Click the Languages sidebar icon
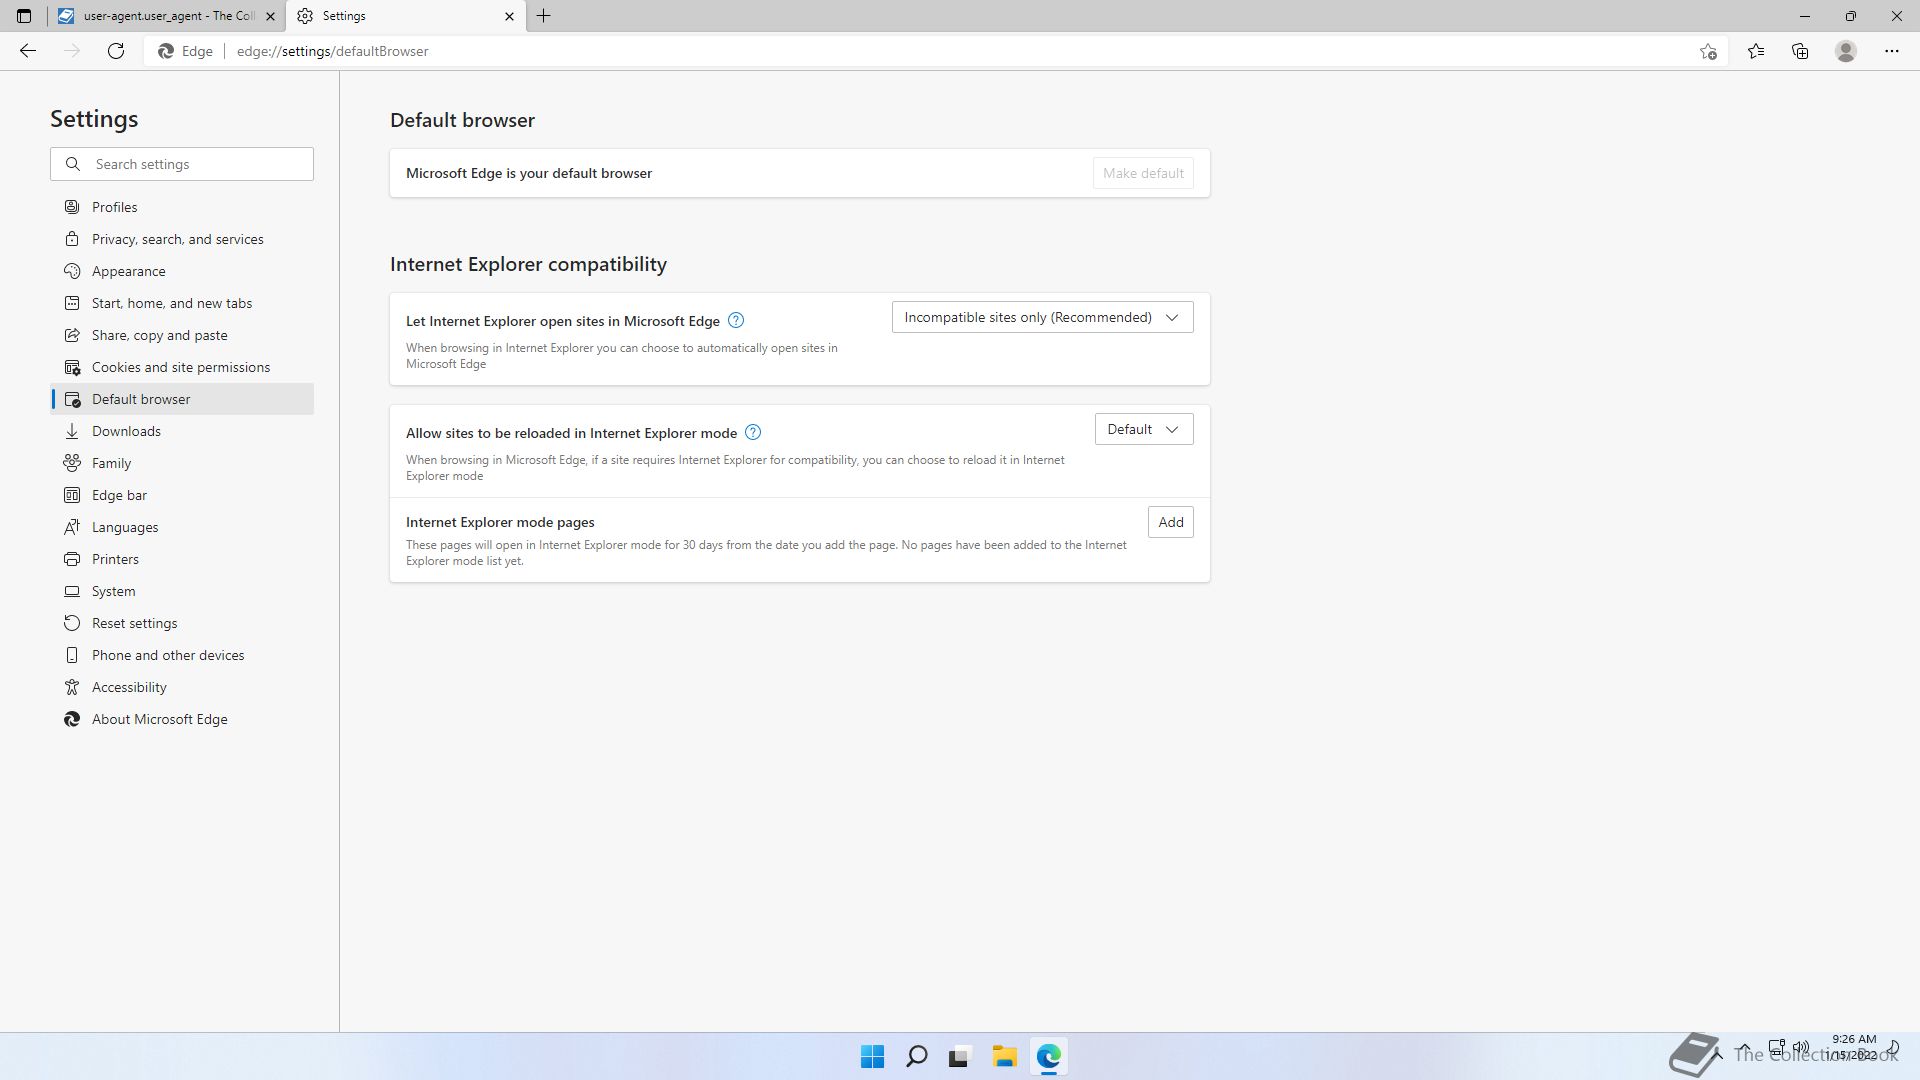Viewport: 1920px width, 1080px height. tap(72, 527)
